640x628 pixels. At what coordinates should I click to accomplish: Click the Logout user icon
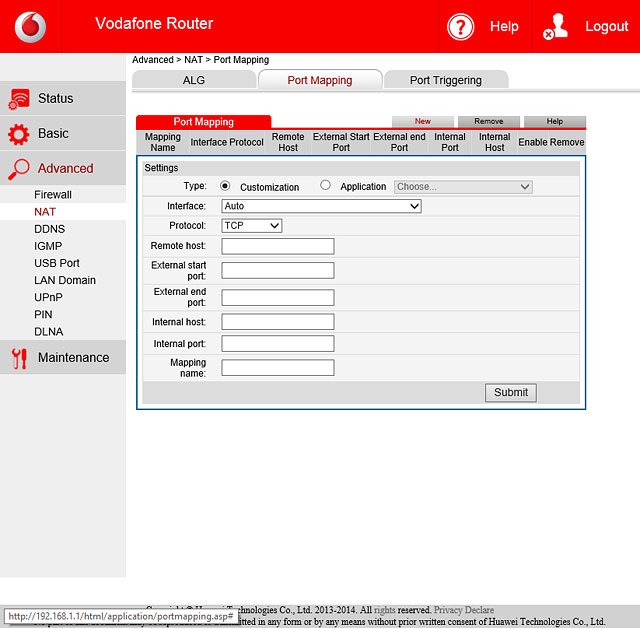tap(556, 27)
